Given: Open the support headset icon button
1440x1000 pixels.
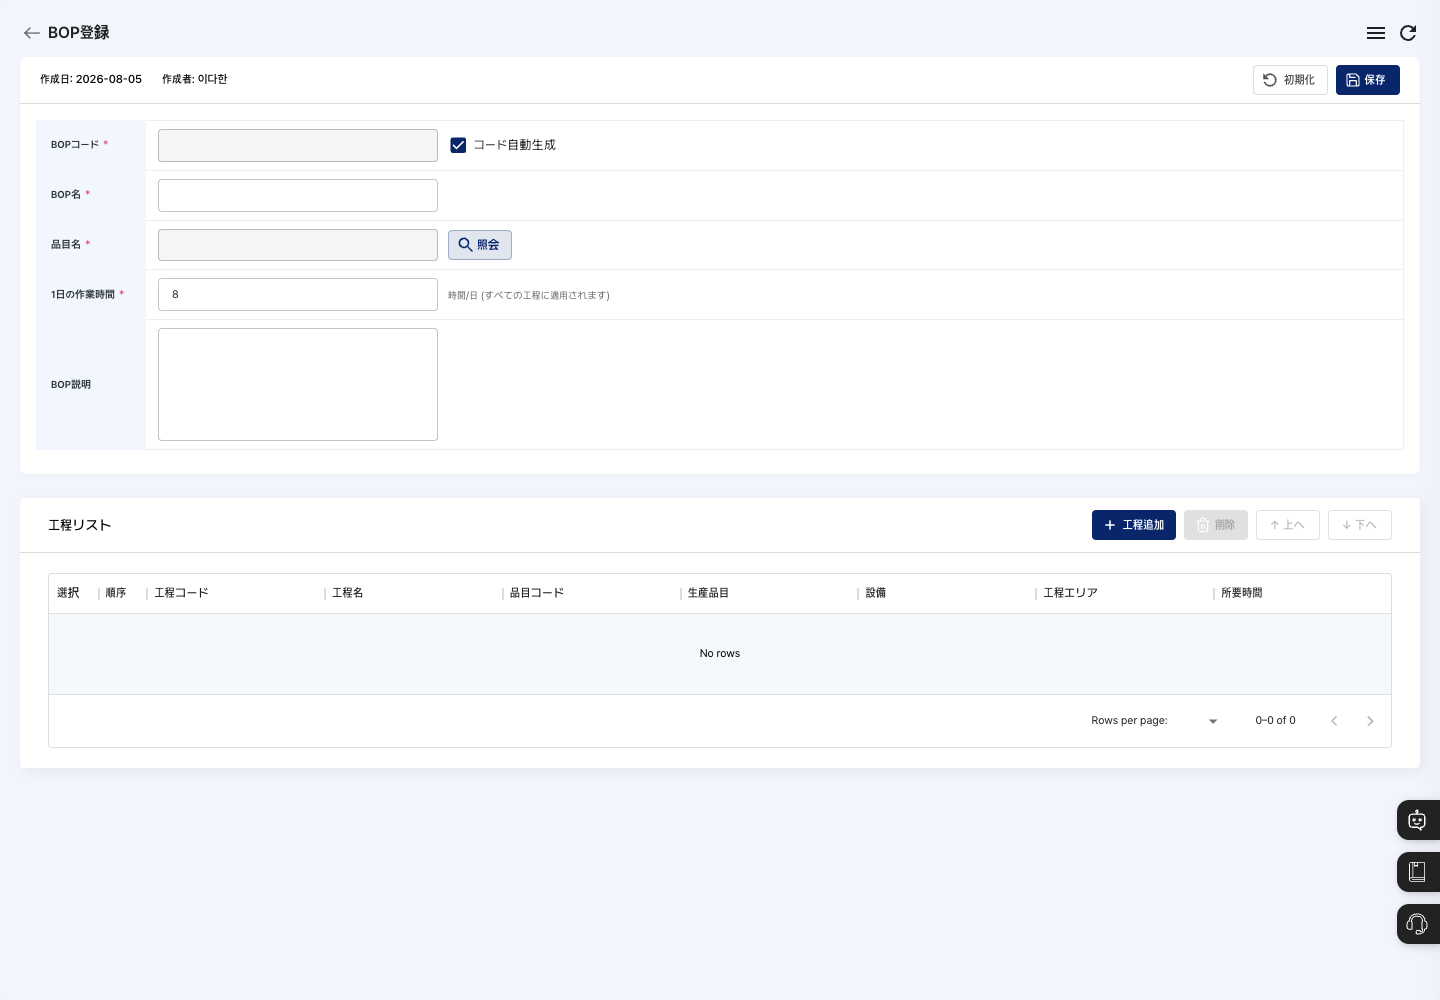Looking at the screenshot, I should coord(1417,924).
